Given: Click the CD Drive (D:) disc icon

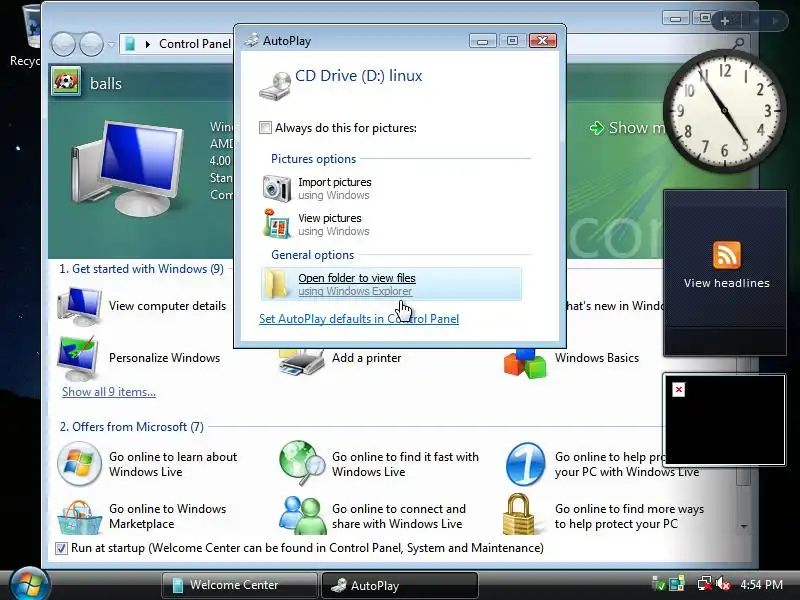Looking at the screenshot, I should click(275, 85).
